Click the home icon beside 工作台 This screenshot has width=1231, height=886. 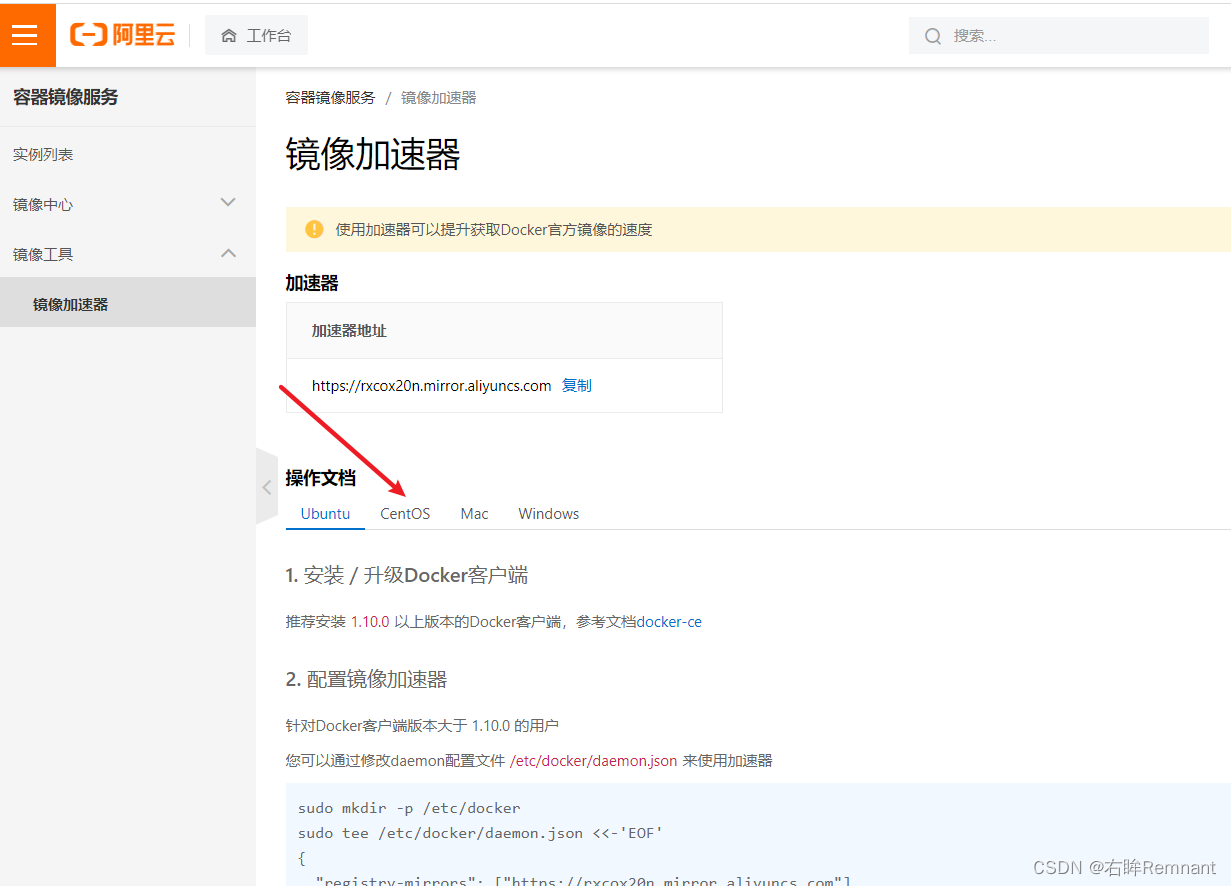(229, 36)
